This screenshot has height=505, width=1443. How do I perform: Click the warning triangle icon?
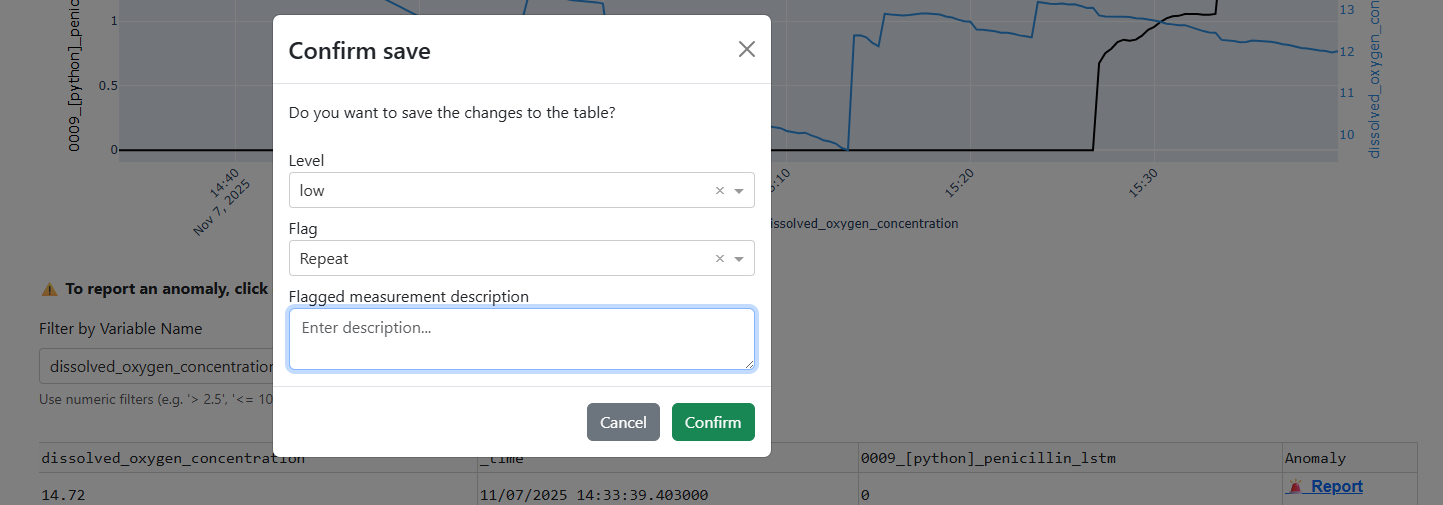pyautogui.click(x=48, y=289)
